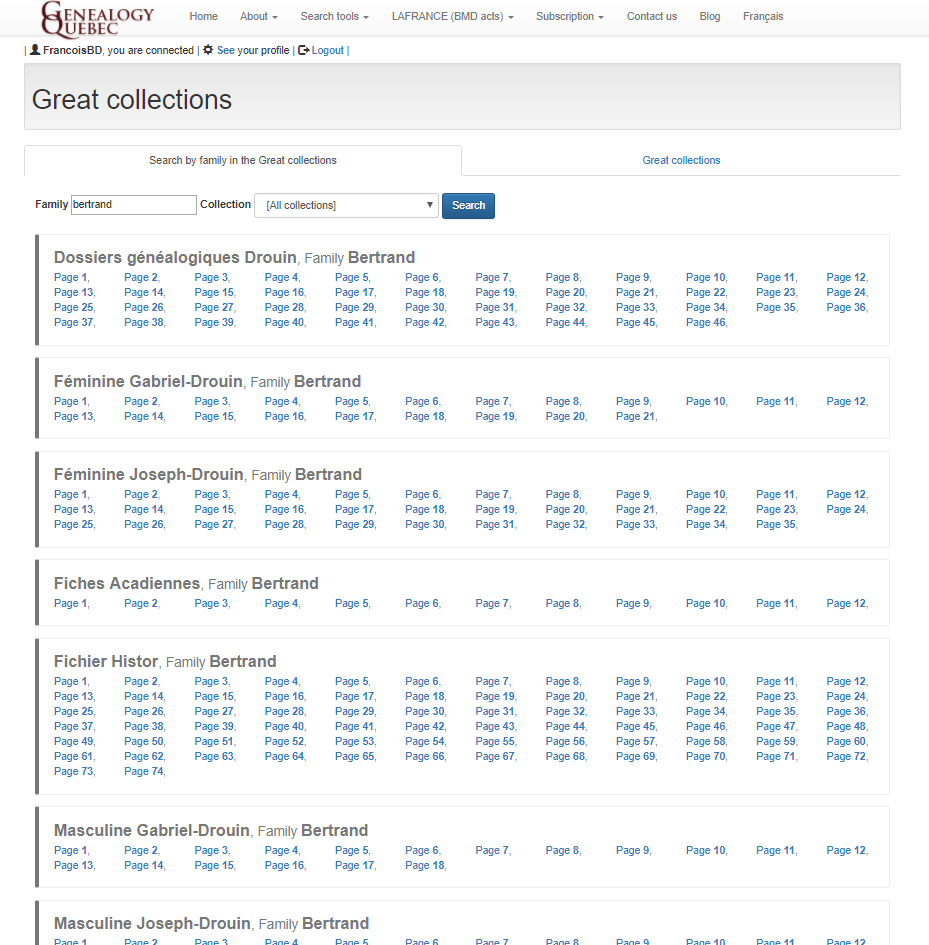Go to Page 30 of Dossiers généalogiques Drouin

[x=425, y=307]
